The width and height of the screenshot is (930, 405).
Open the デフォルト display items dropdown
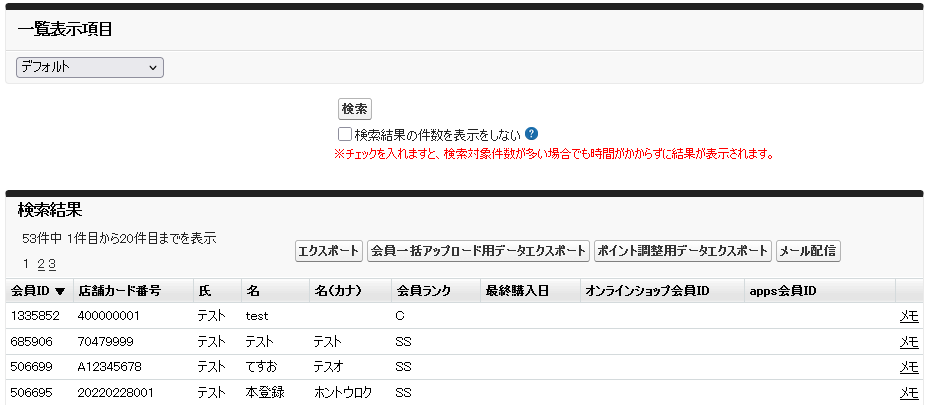90,67
